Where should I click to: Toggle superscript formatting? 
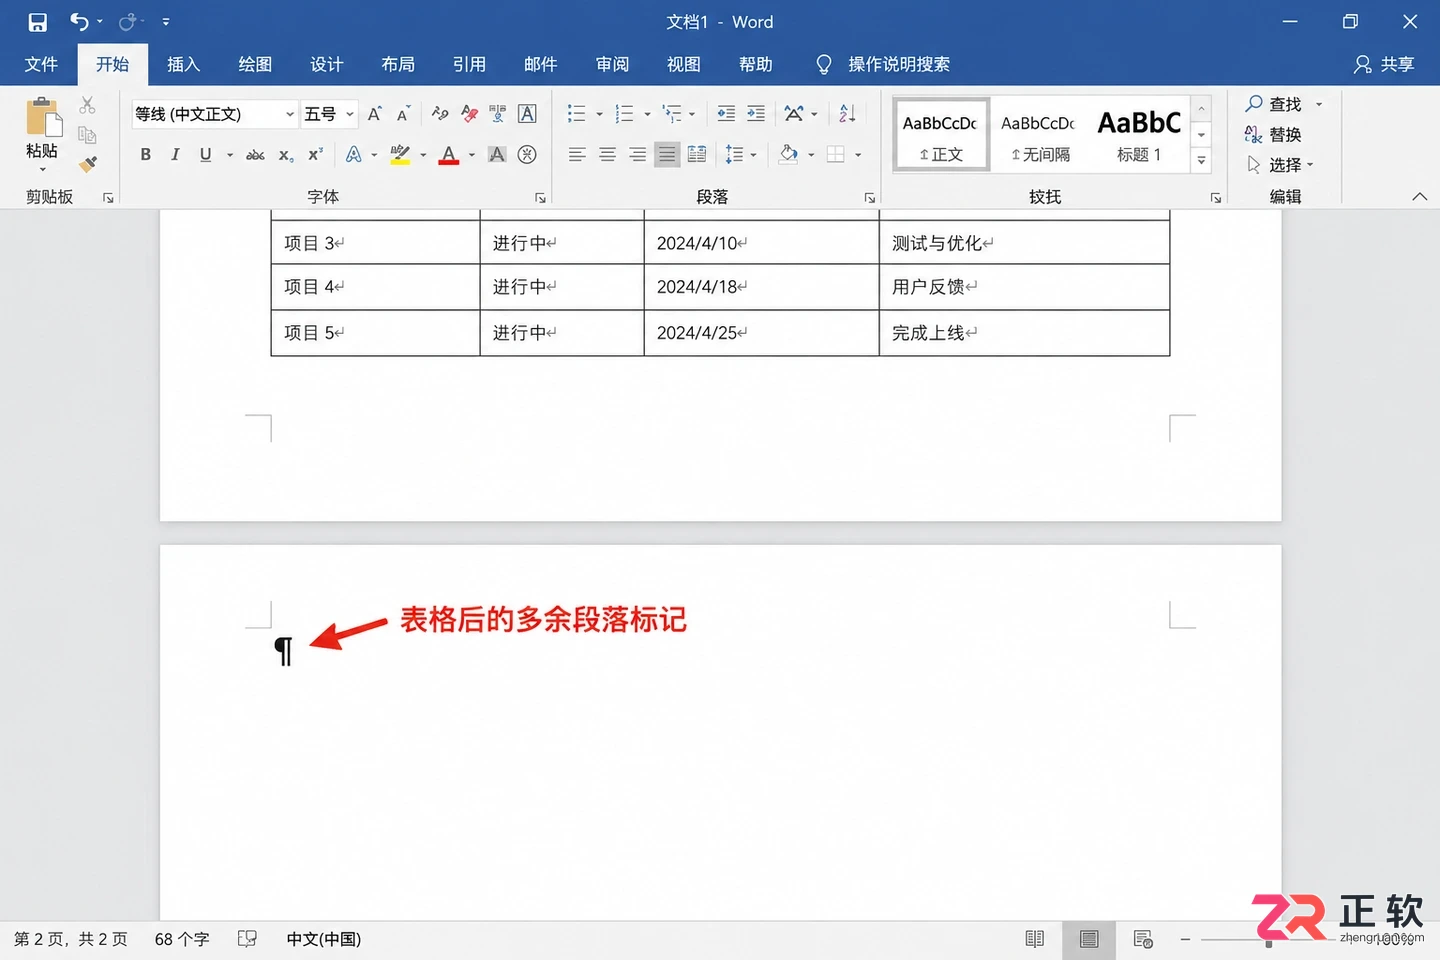click(315, 155)
